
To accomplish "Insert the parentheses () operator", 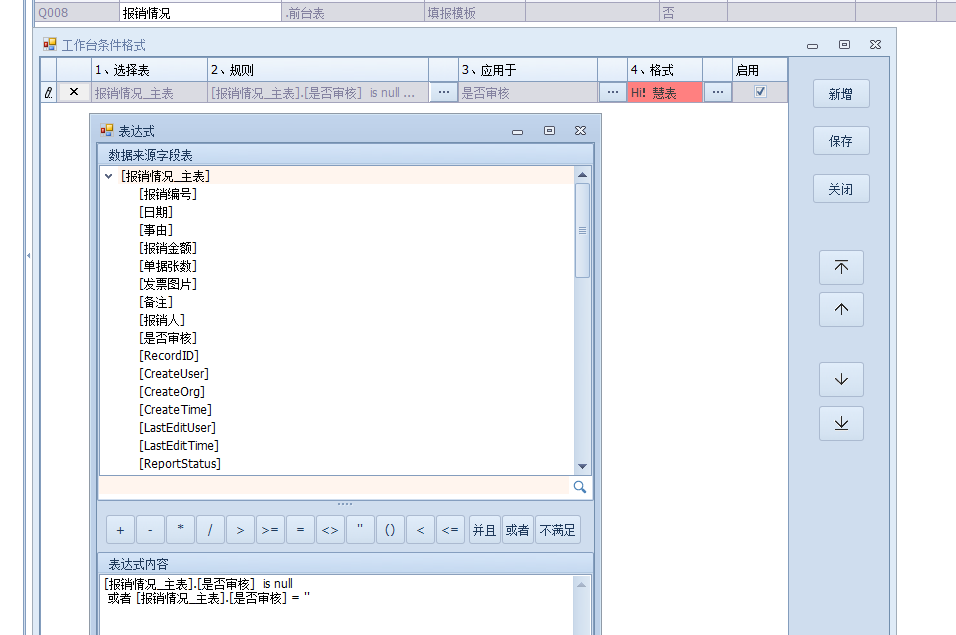I will tap(390, 530).
